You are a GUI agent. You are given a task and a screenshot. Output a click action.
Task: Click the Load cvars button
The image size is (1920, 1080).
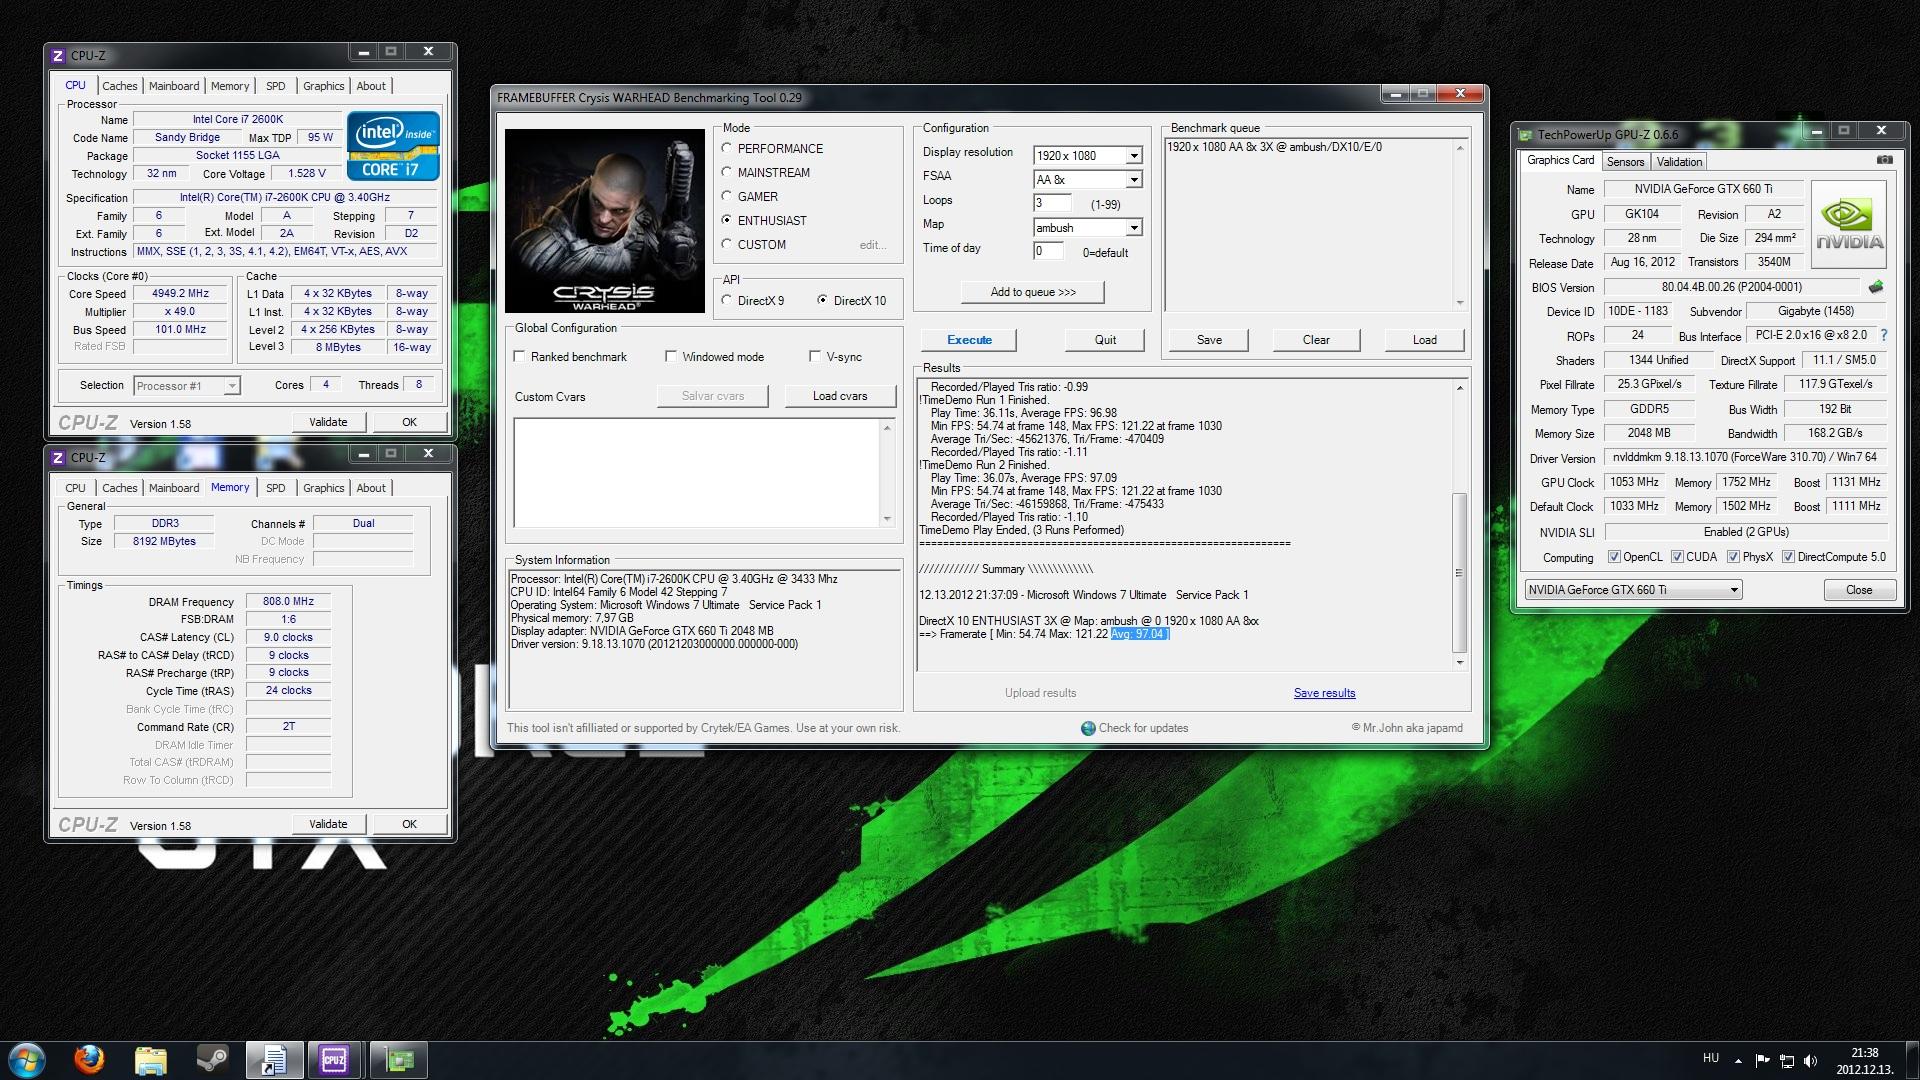coord(840,396)
